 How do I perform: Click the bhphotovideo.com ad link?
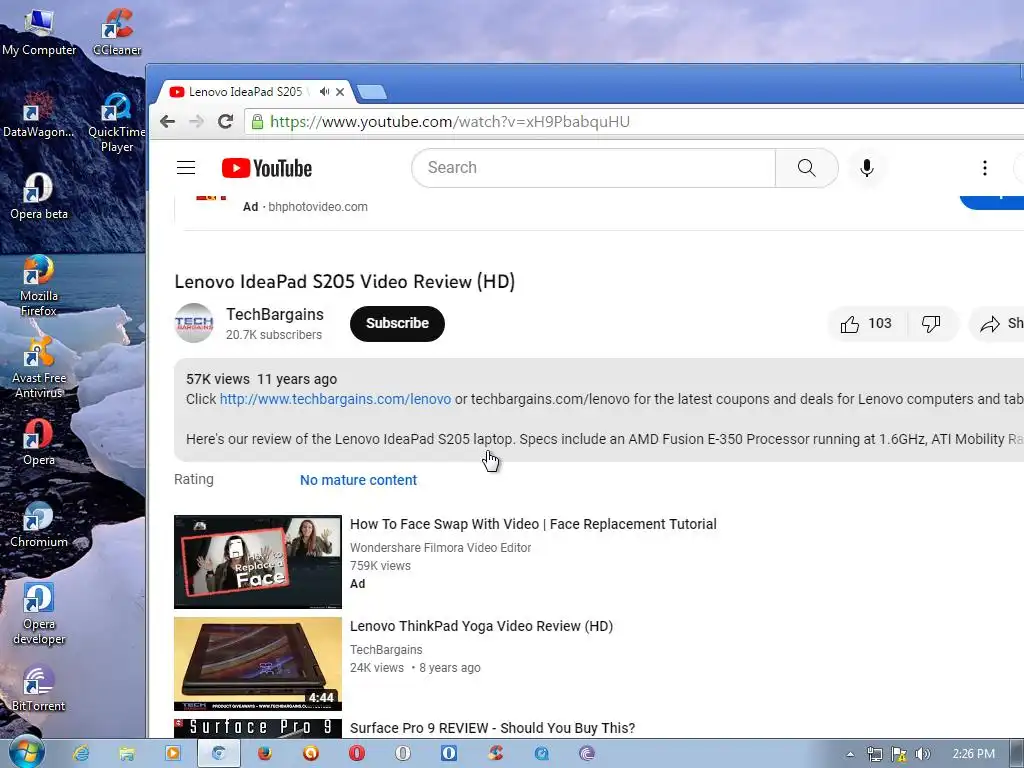(317, 206)
